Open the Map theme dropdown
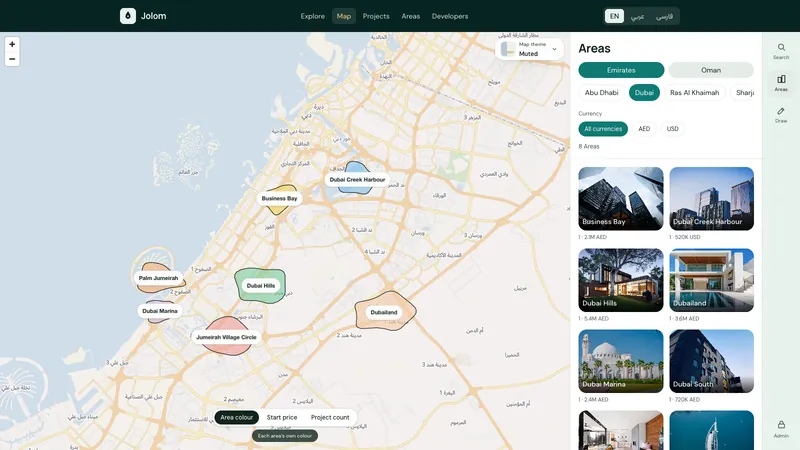Viewport: 800px width, 450px height. 529,49
